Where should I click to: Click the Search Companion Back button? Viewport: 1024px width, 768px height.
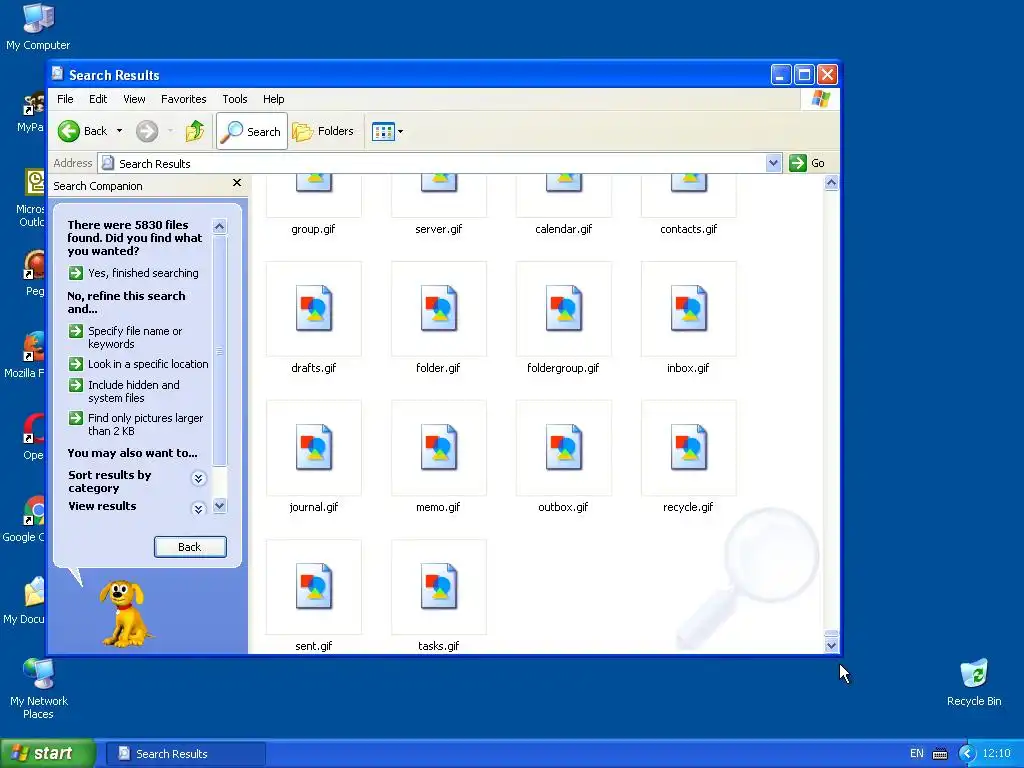(x=190, y=547)
